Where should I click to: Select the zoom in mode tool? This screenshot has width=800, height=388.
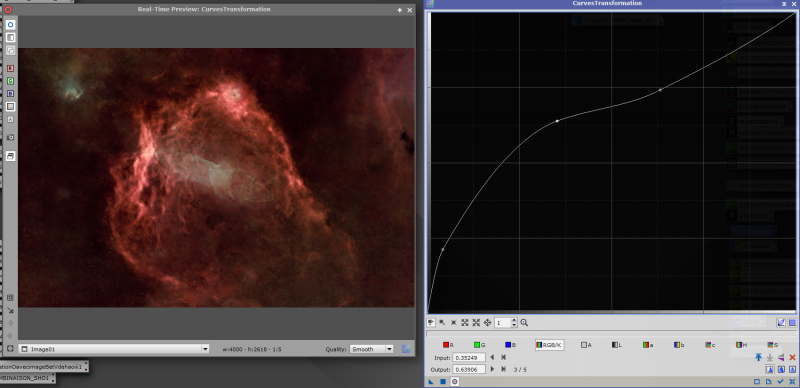click(465, 323)
